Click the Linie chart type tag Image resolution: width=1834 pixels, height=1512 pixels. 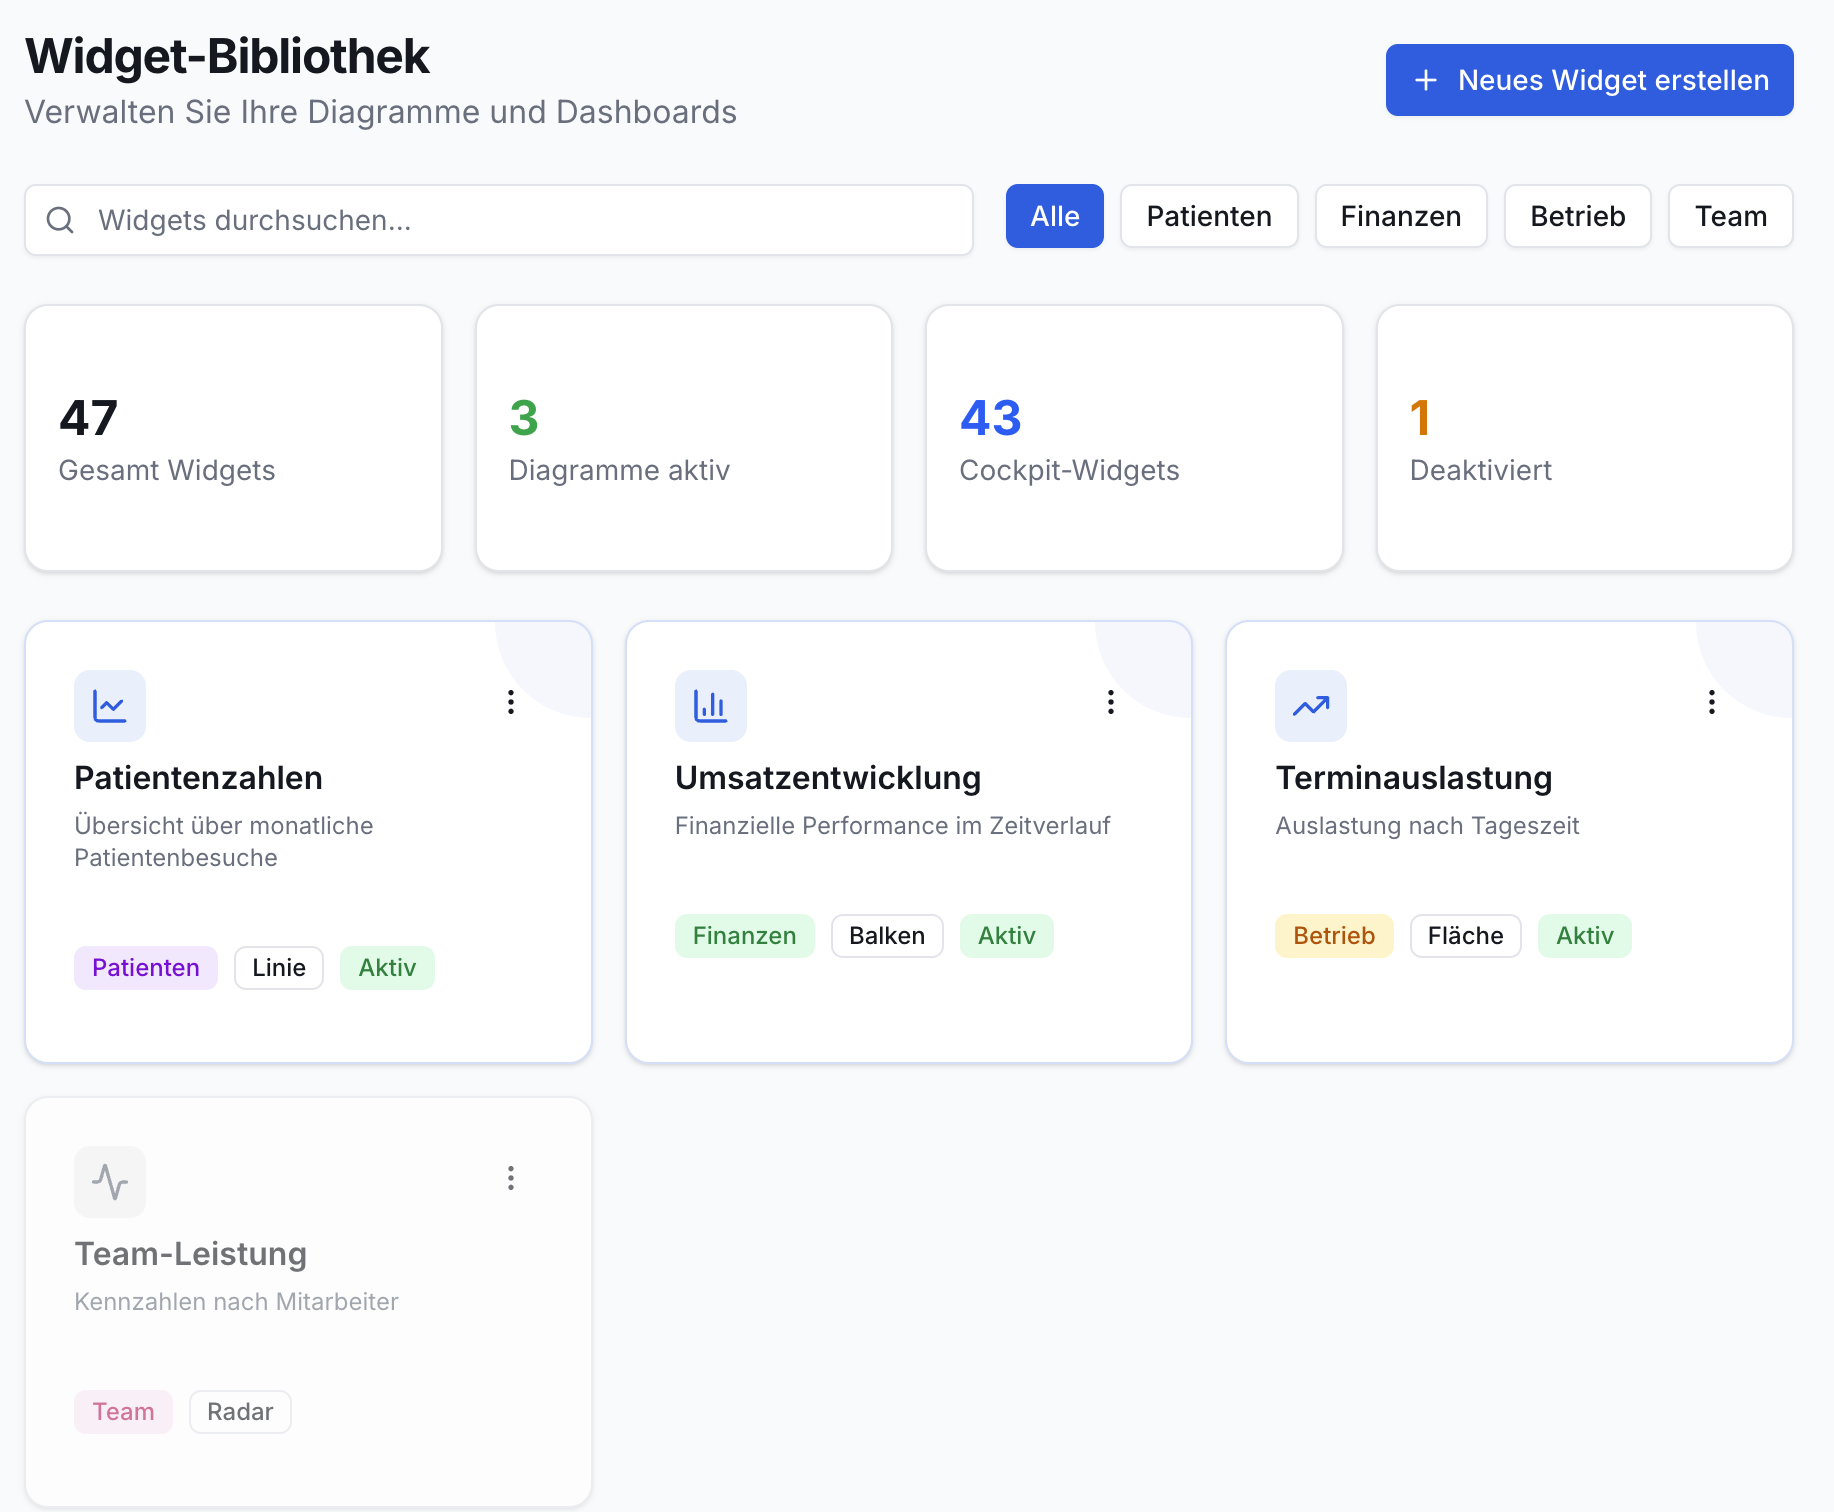pyautogui.click(x=279, y=968)
